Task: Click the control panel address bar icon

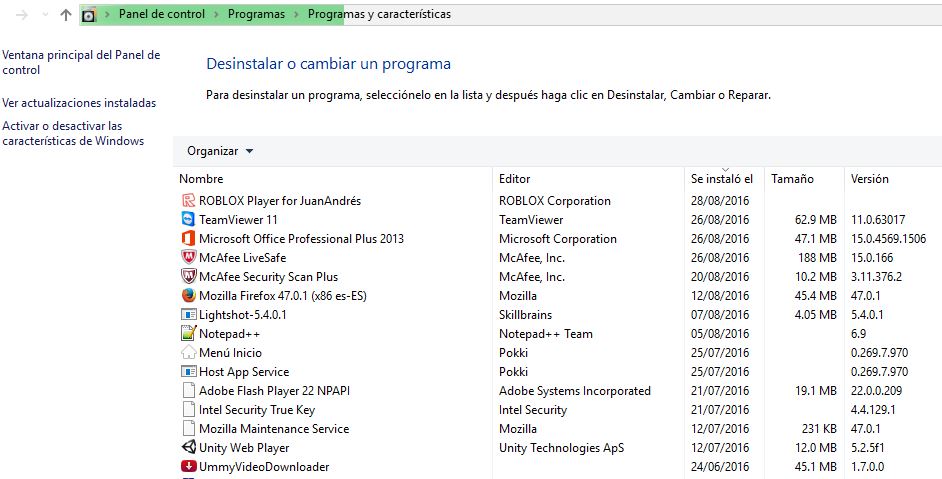Action: point(89,15)
